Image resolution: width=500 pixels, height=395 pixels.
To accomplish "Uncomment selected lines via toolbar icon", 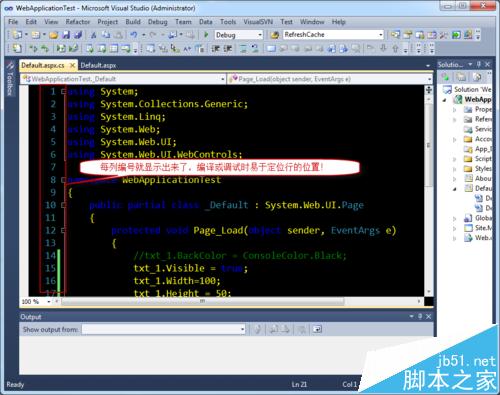I will coord(255,49).
